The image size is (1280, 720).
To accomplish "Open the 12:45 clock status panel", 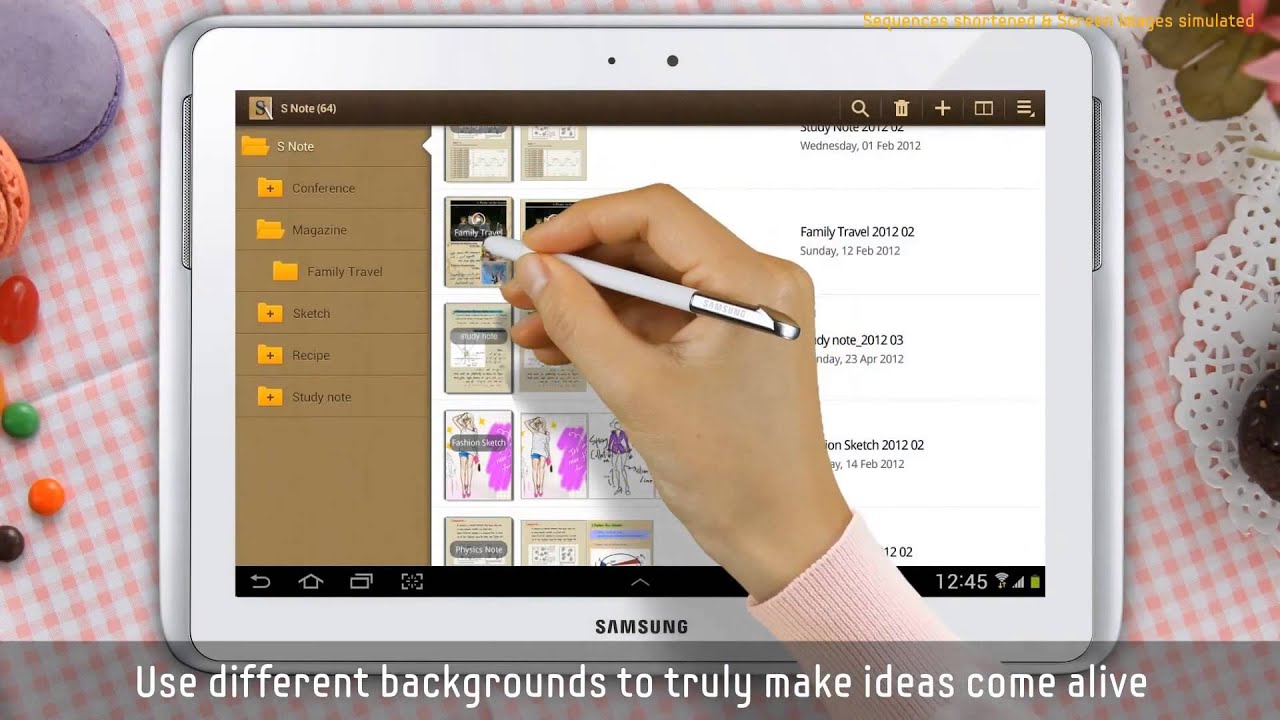I will point(961,582).
